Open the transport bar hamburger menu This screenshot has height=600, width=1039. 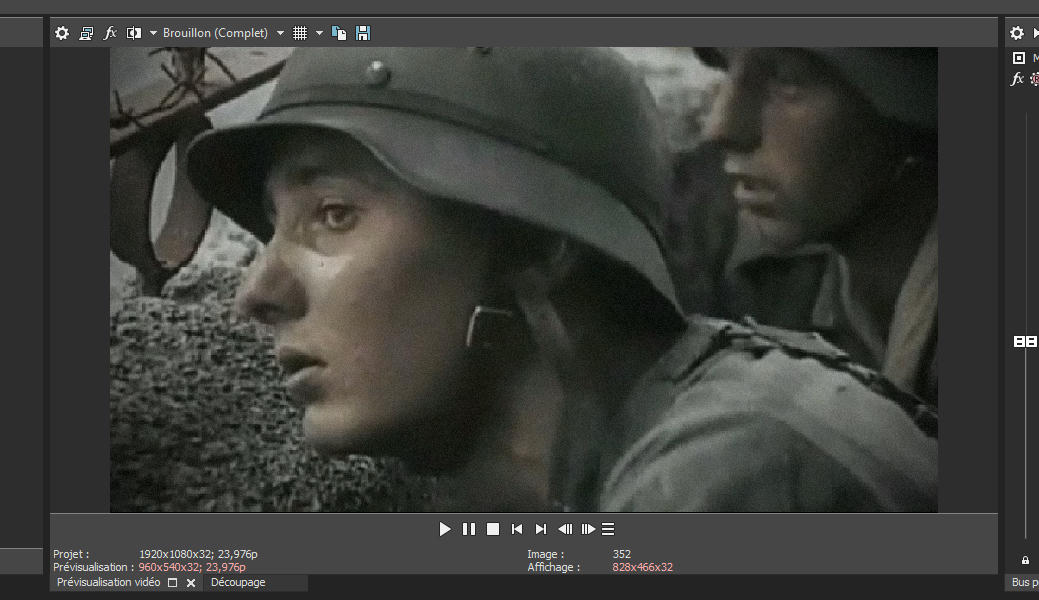click(608, 529)
